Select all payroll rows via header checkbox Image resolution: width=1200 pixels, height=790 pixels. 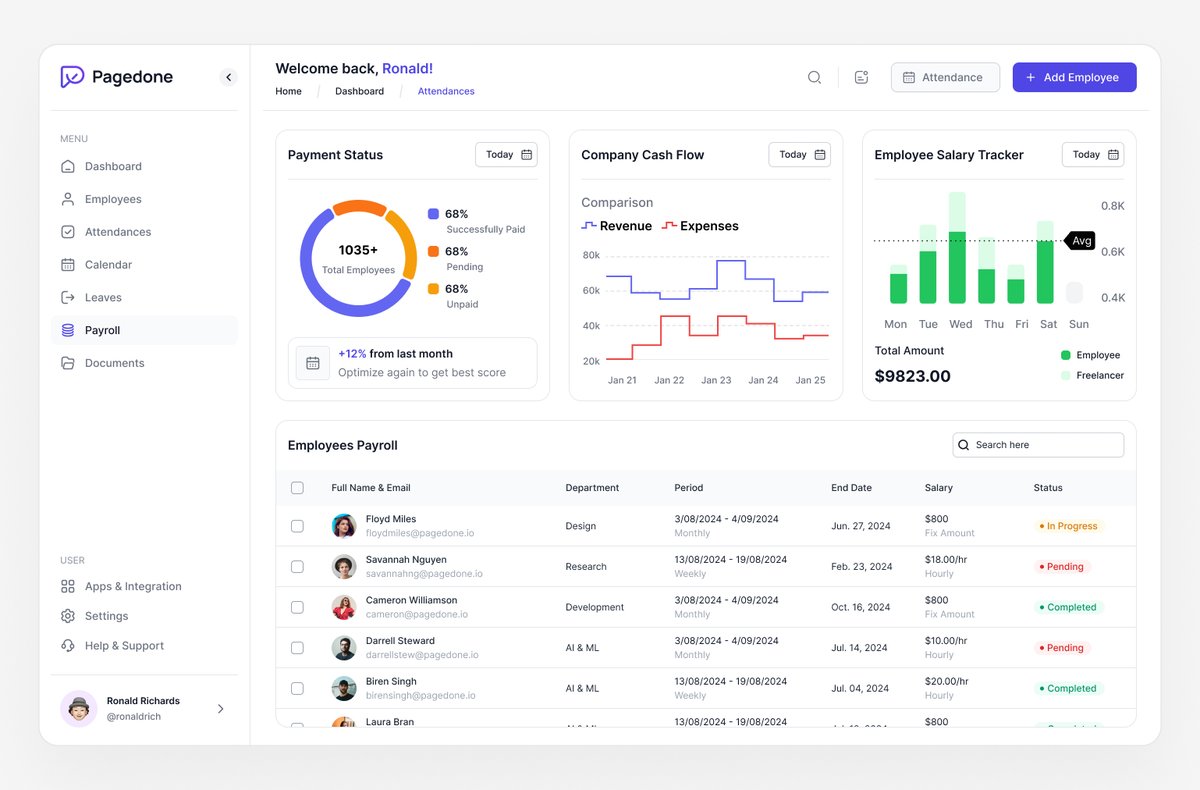coord(297,488)
